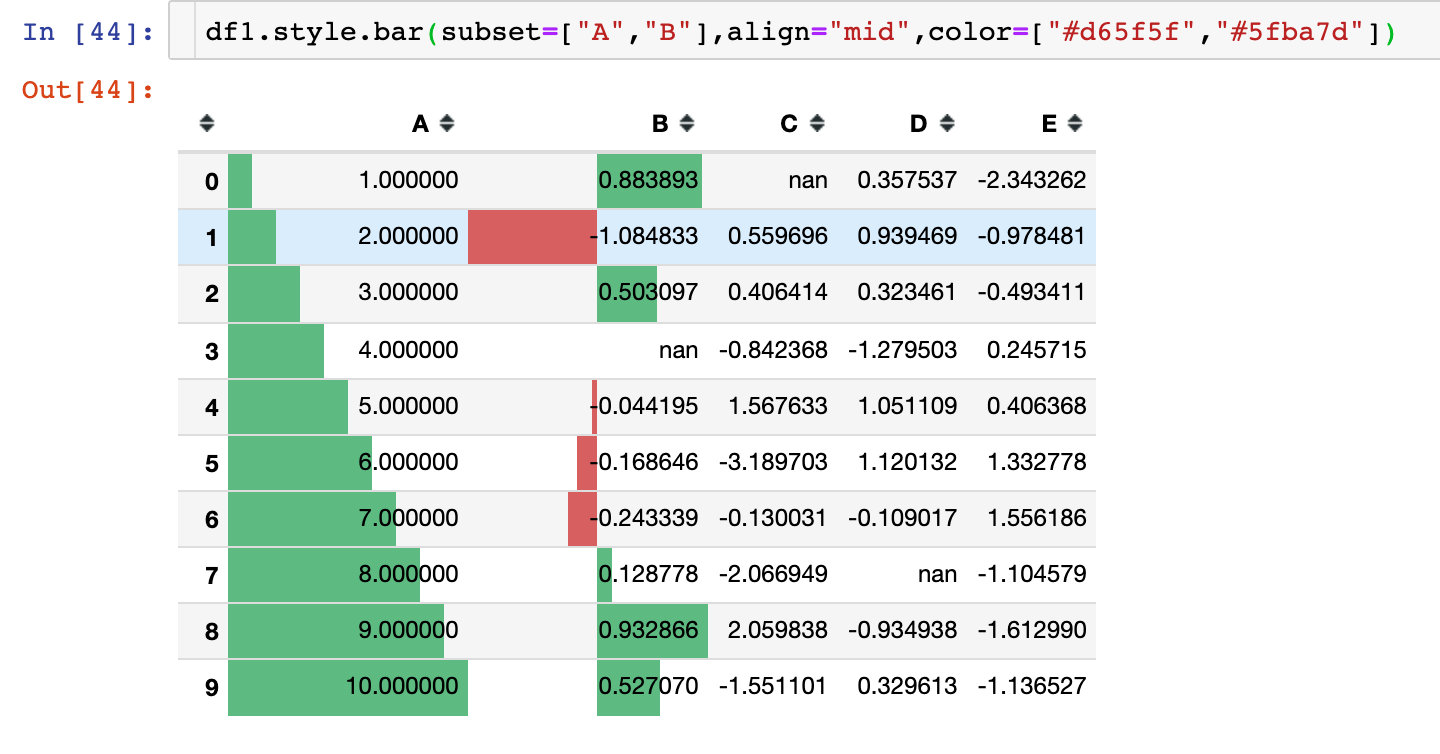The height and width of the screenshot is (754, 1440).
Task: Select row index 3
Action: coord(211,351)
